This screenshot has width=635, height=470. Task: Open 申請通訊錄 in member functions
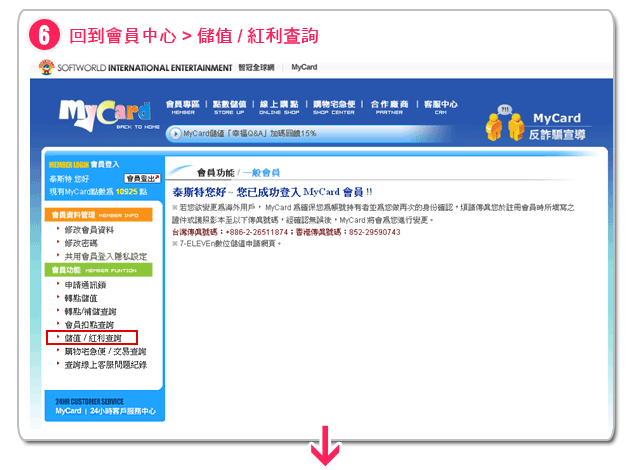85,285
